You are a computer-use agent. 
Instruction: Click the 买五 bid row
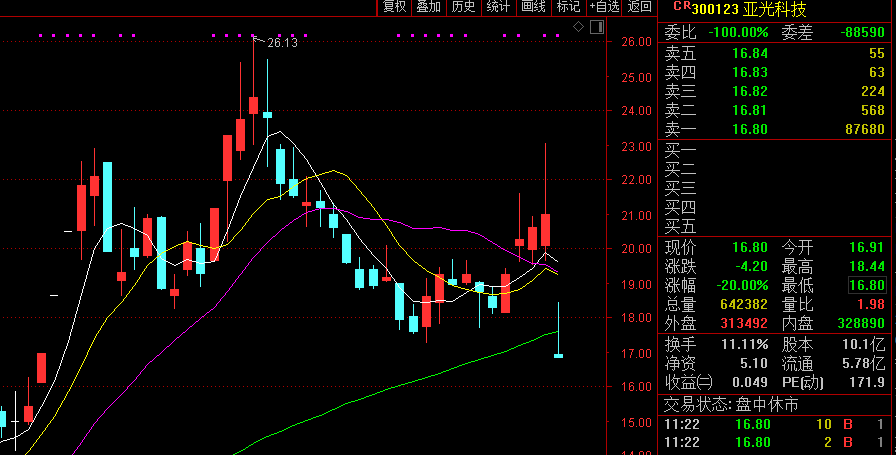pos(775,227)
